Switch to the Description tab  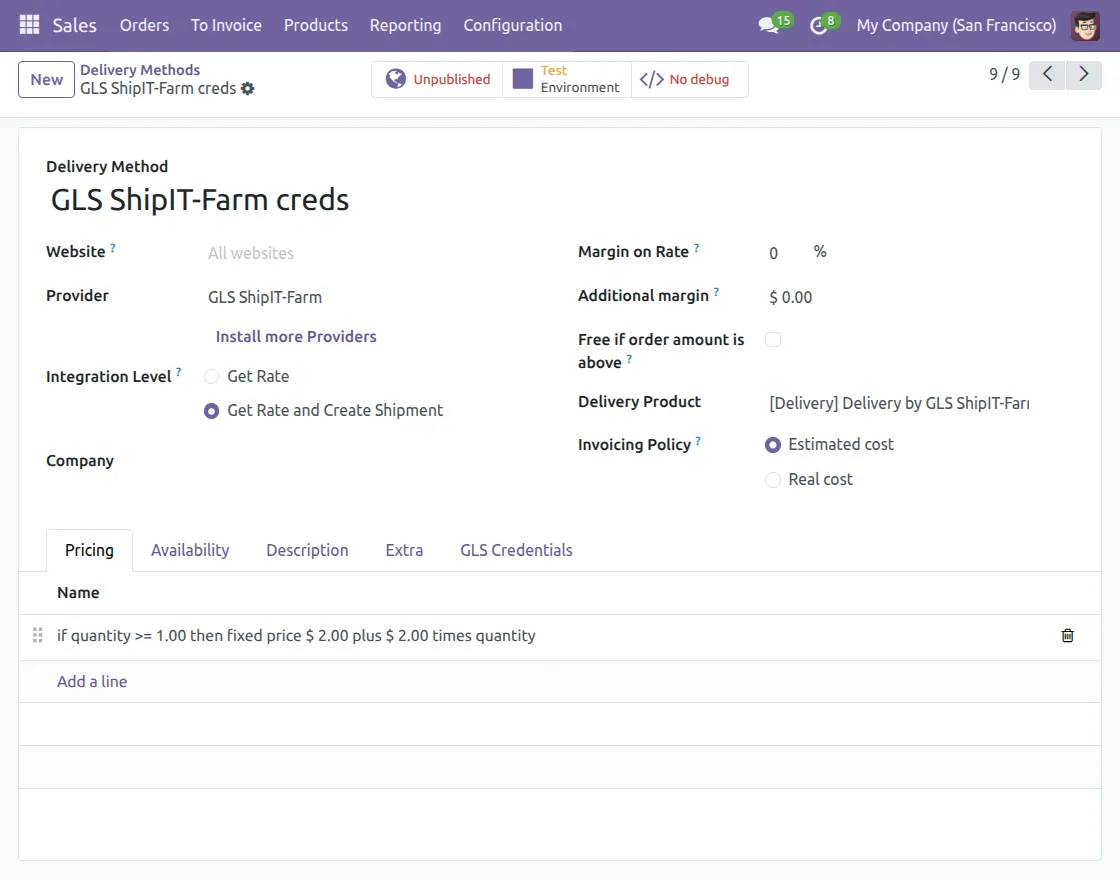coord(307,550)
